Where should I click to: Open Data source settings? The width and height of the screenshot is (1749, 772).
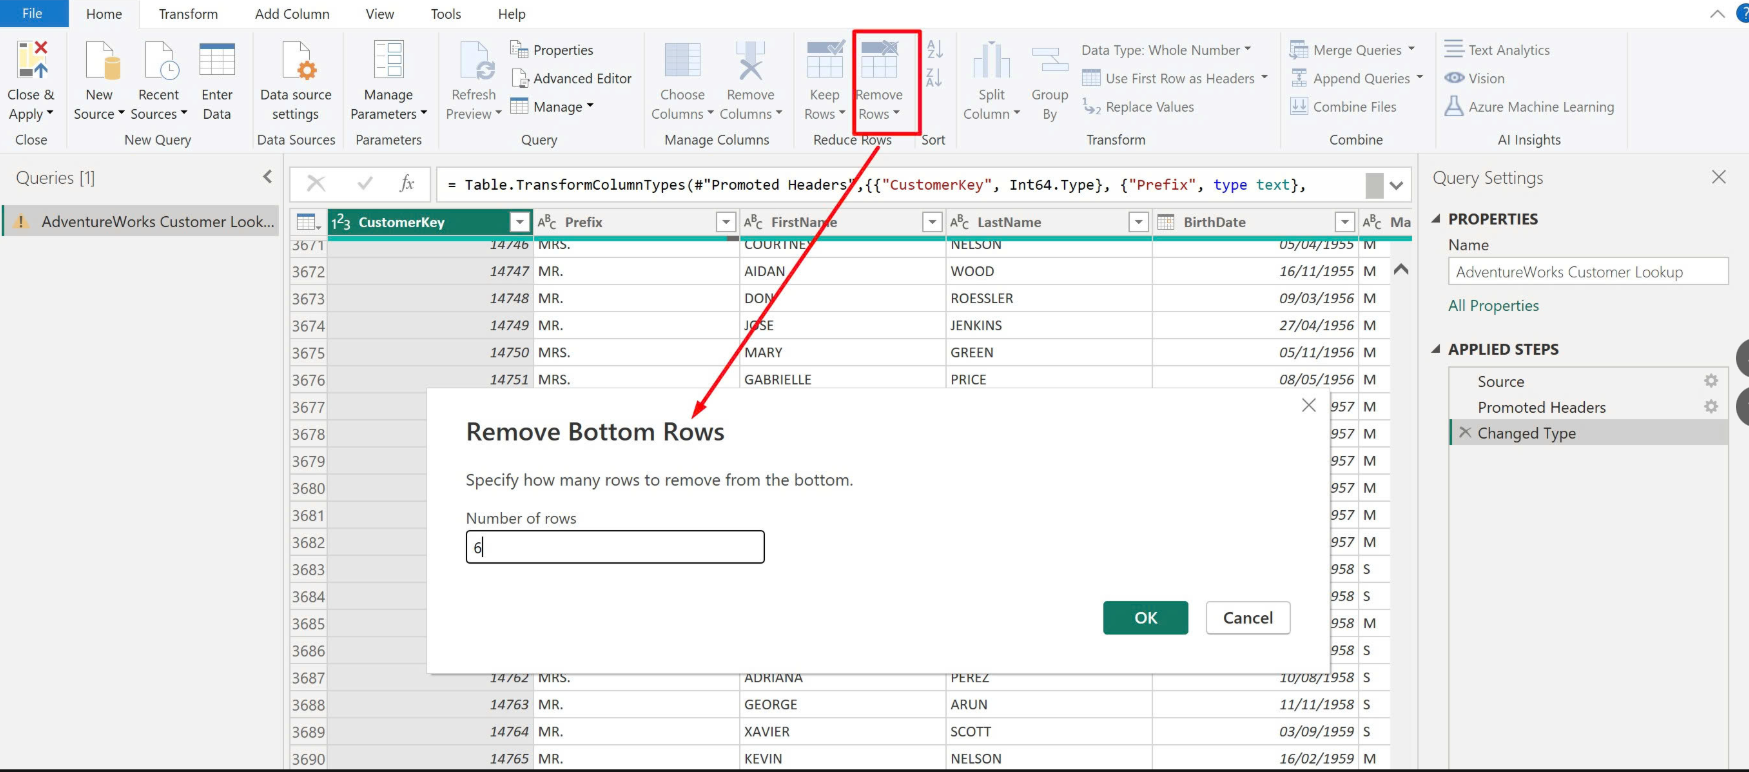point(296,62)
